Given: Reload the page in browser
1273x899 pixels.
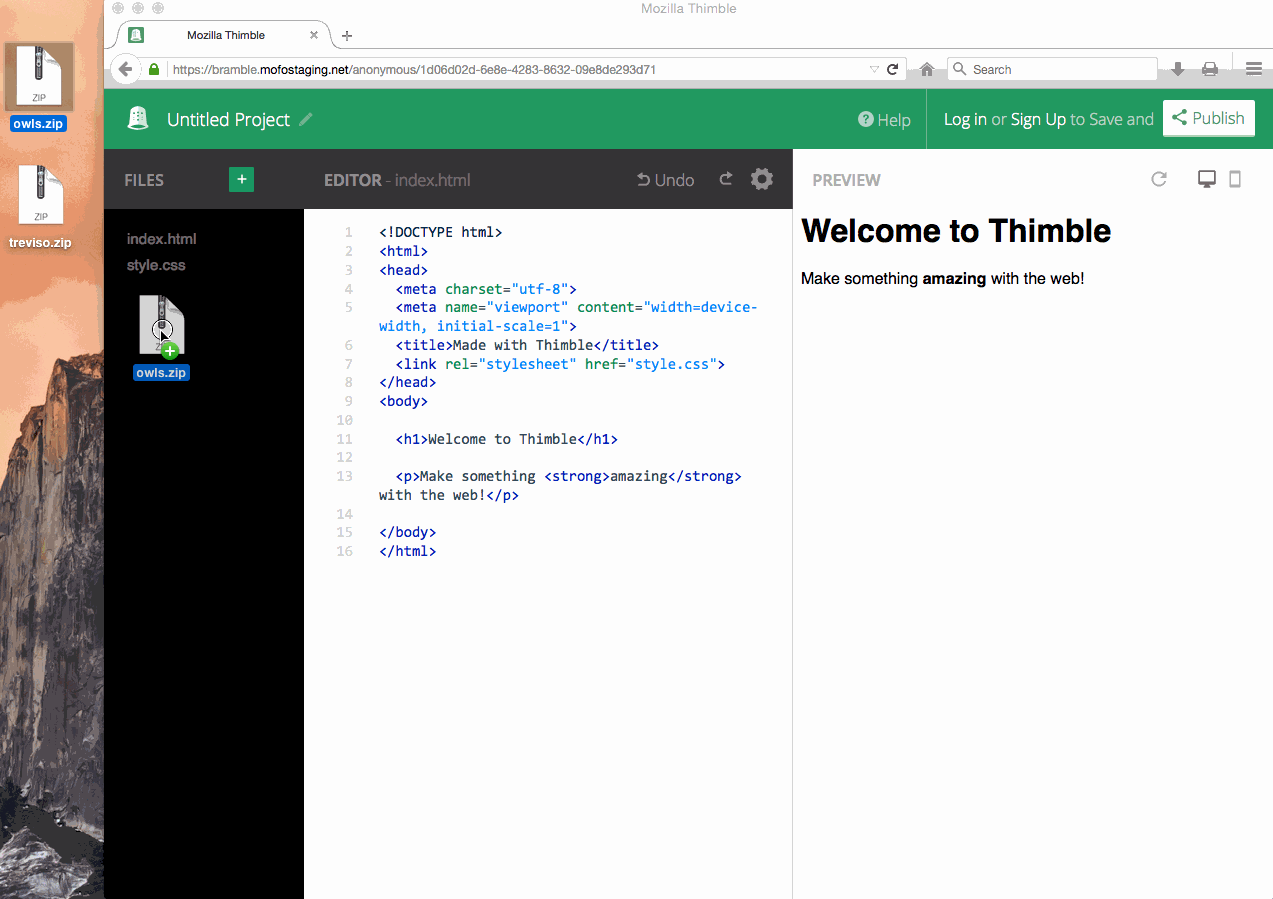Looking at the screenshot, I should pos(892,69).
